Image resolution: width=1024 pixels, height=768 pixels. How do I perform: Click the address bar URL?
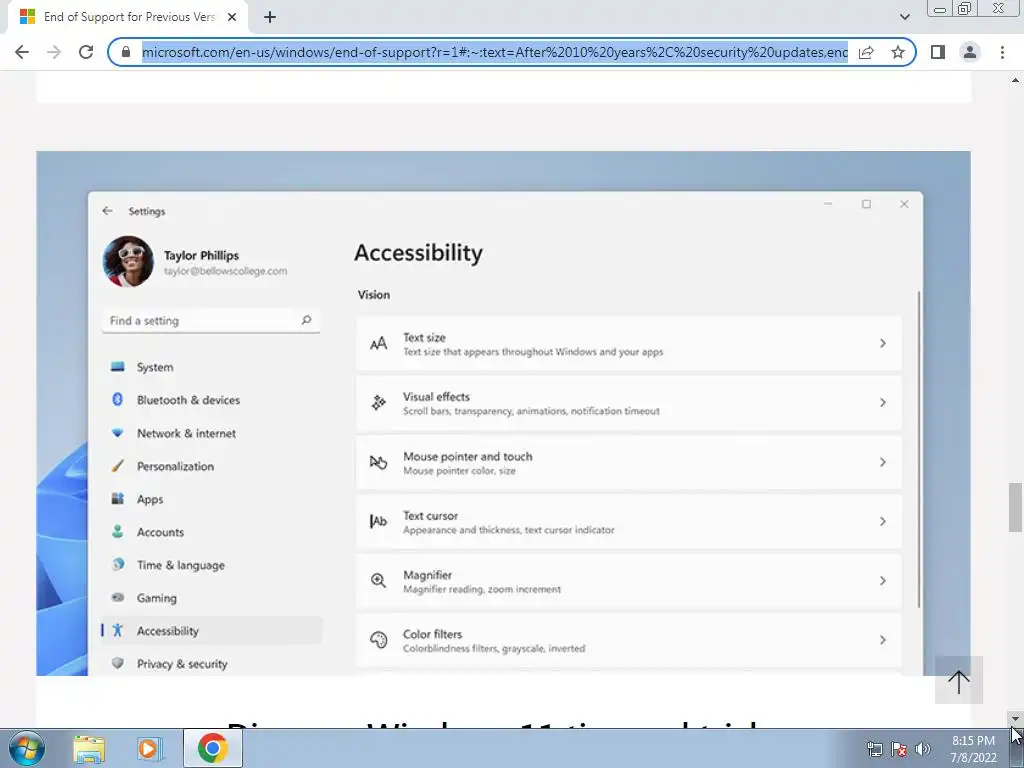click(x=494, y=52)
